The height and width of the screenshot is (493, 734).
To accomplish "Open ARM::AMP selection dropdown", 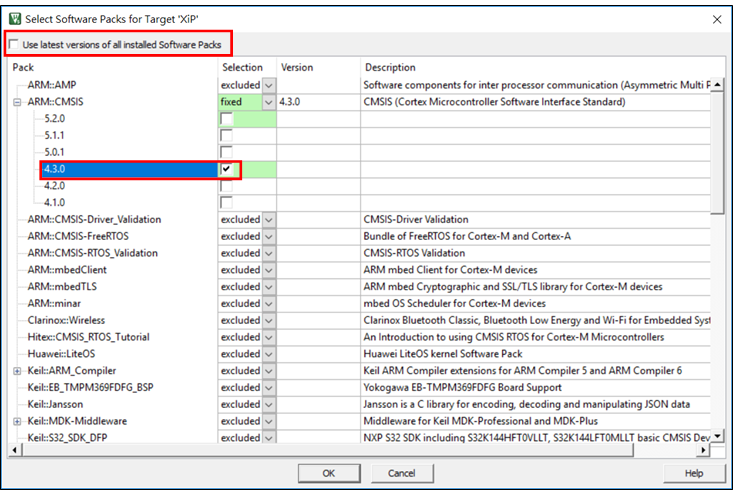I will [x=269, y=85].
